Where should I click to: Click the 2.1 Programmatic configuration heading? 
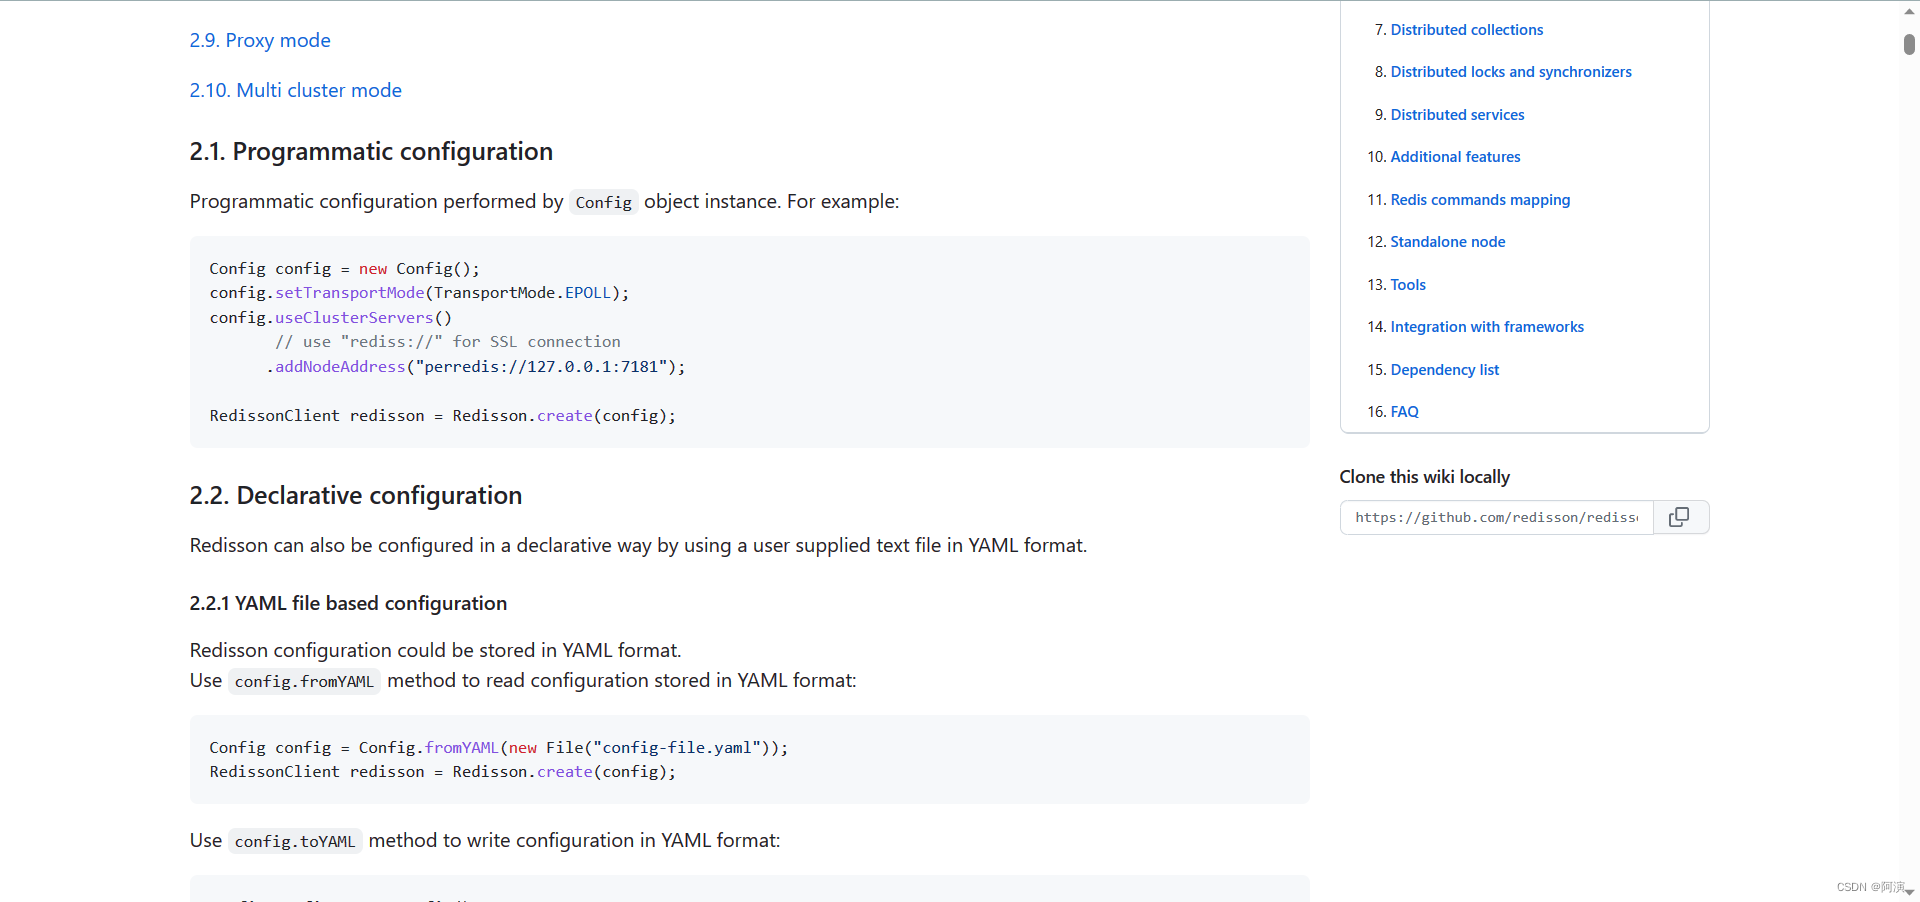click(371, 152)
